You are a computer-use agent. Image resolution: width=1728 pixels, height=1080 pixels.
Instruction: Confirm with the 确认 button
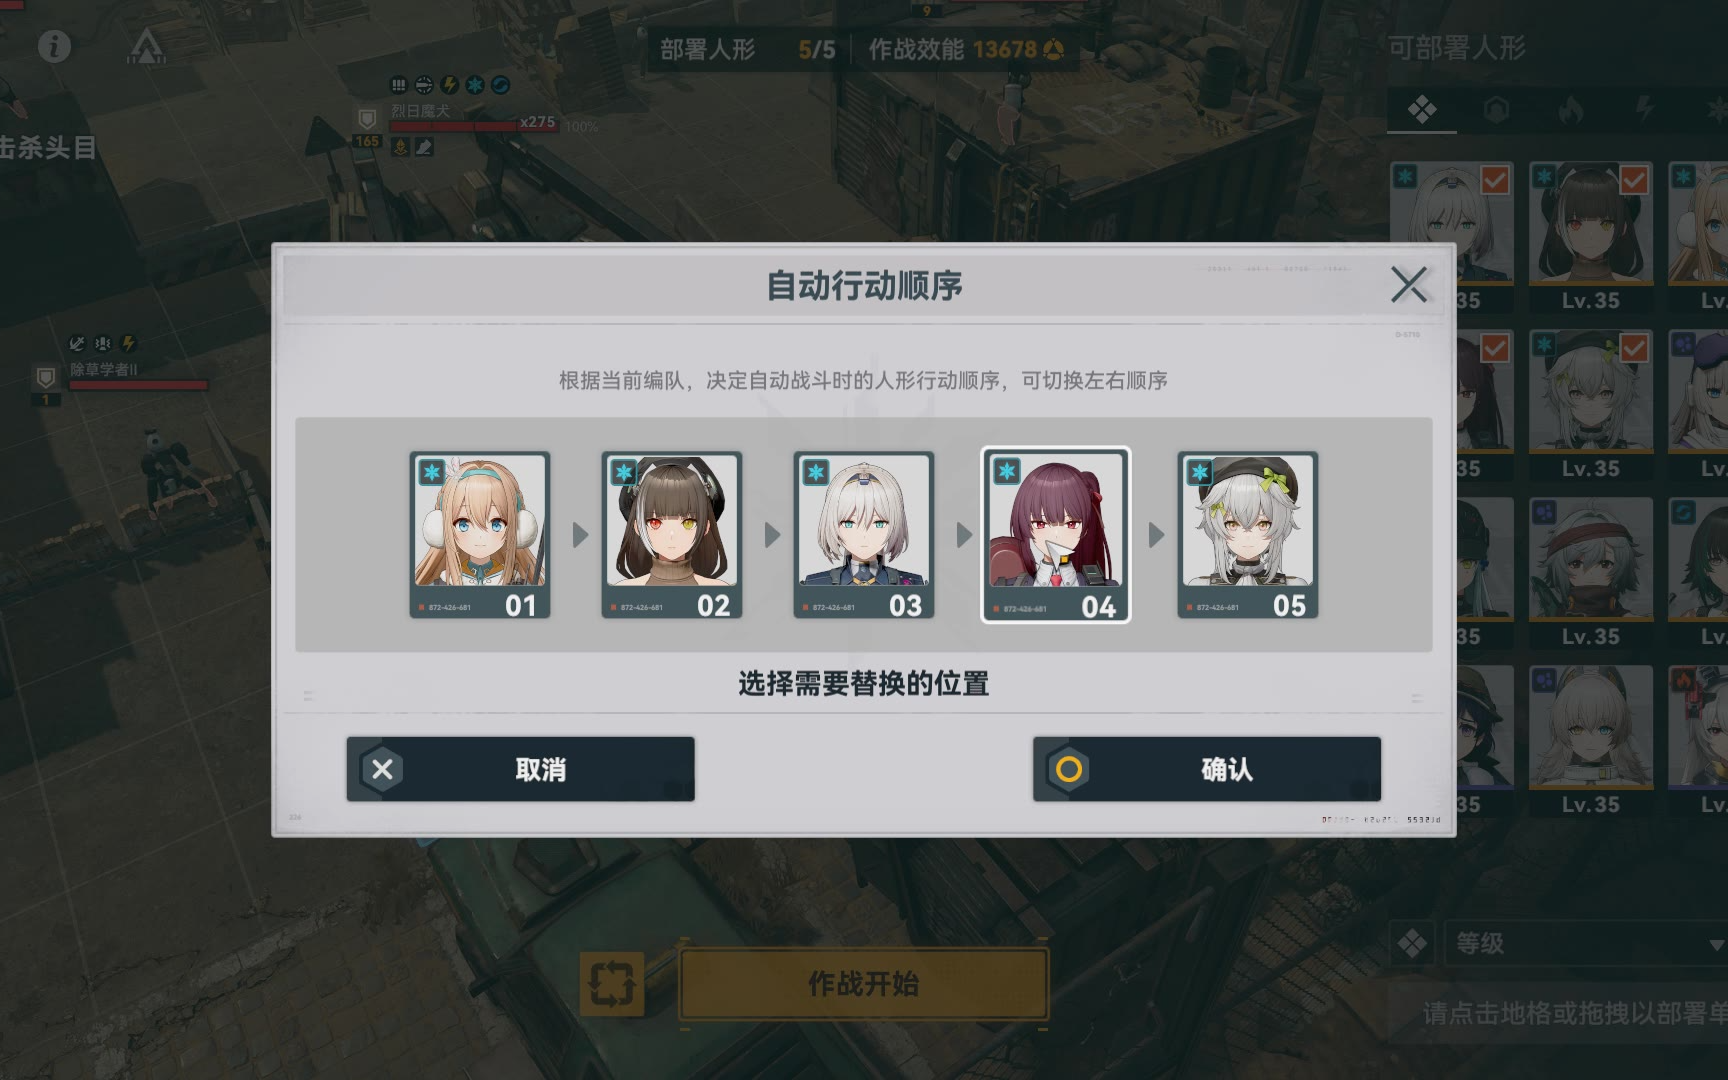pyautogui.click(x=1207, y=769)
